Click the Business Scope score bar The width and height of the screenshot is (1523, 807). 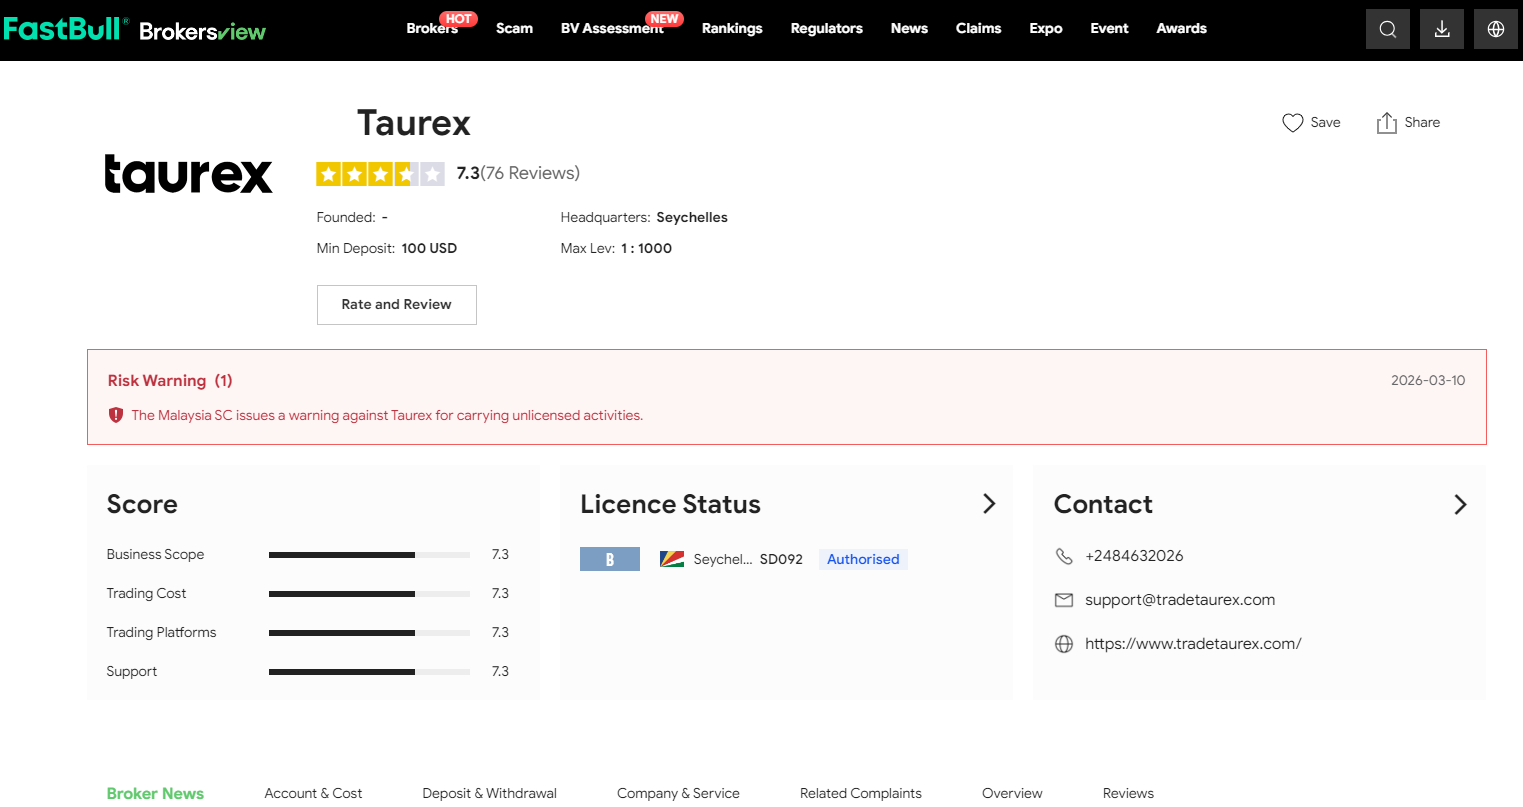click(369, 555)
